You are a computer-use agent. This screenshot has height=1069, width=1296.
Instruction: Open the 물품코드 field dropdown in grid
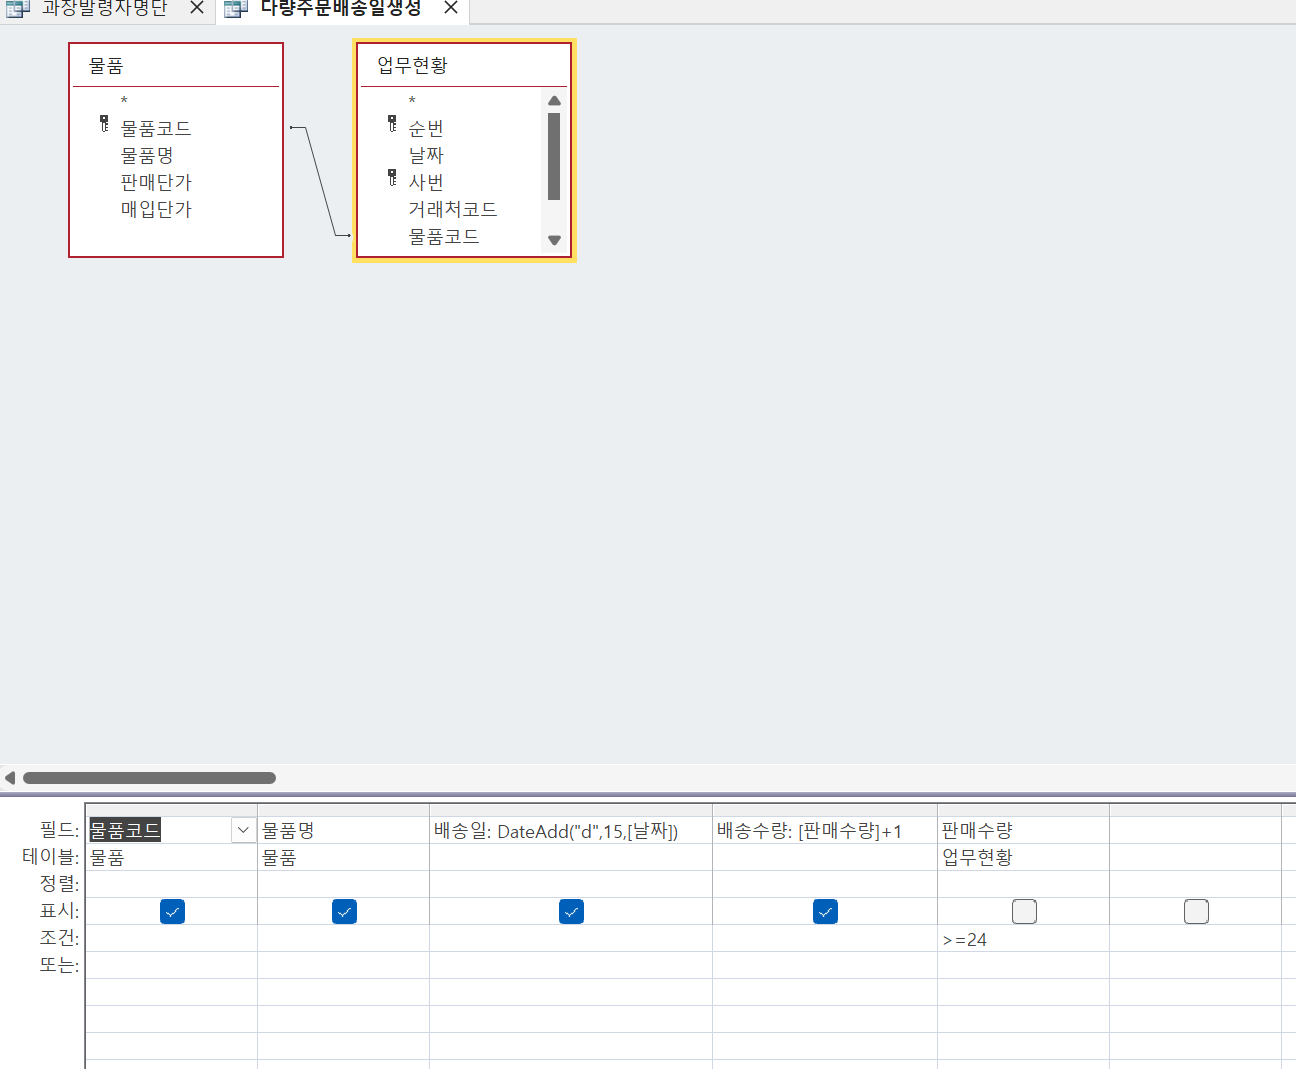243,830
